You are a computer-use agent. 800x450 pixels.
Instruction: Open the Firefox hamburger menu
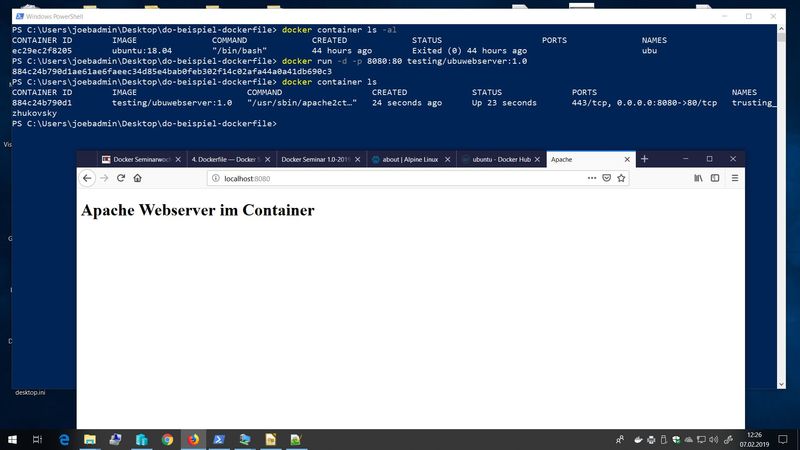pyautogui.click(x=735, y=178)
